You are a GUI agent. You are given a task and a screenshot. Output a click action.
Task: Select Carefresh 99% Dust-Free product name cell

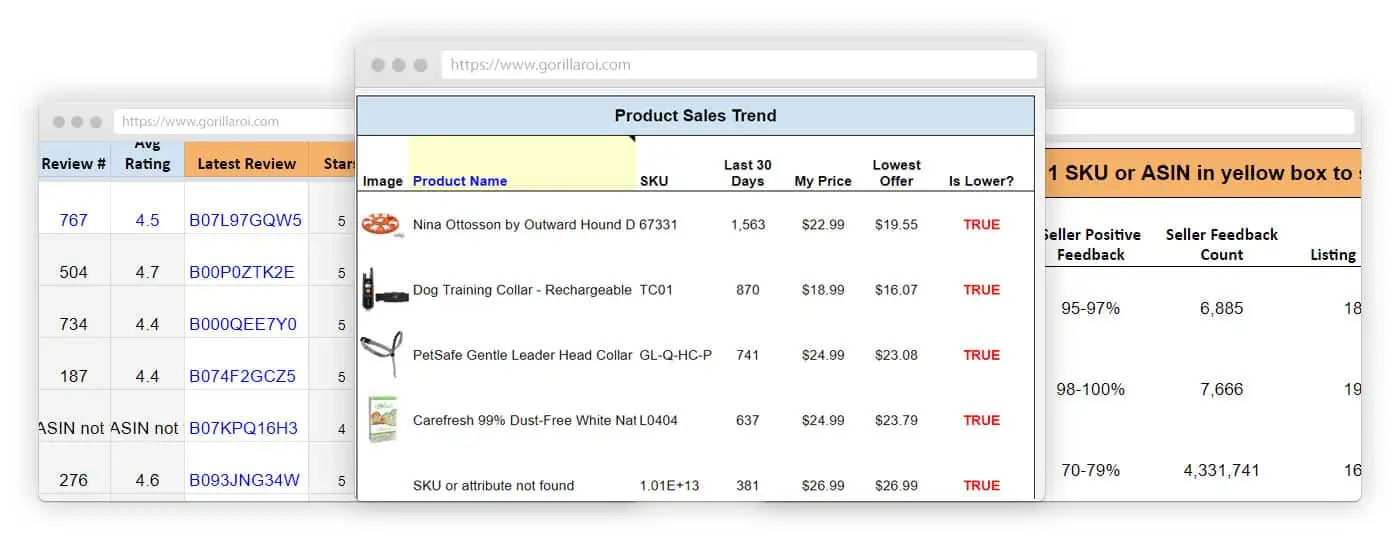coord(524,420)
